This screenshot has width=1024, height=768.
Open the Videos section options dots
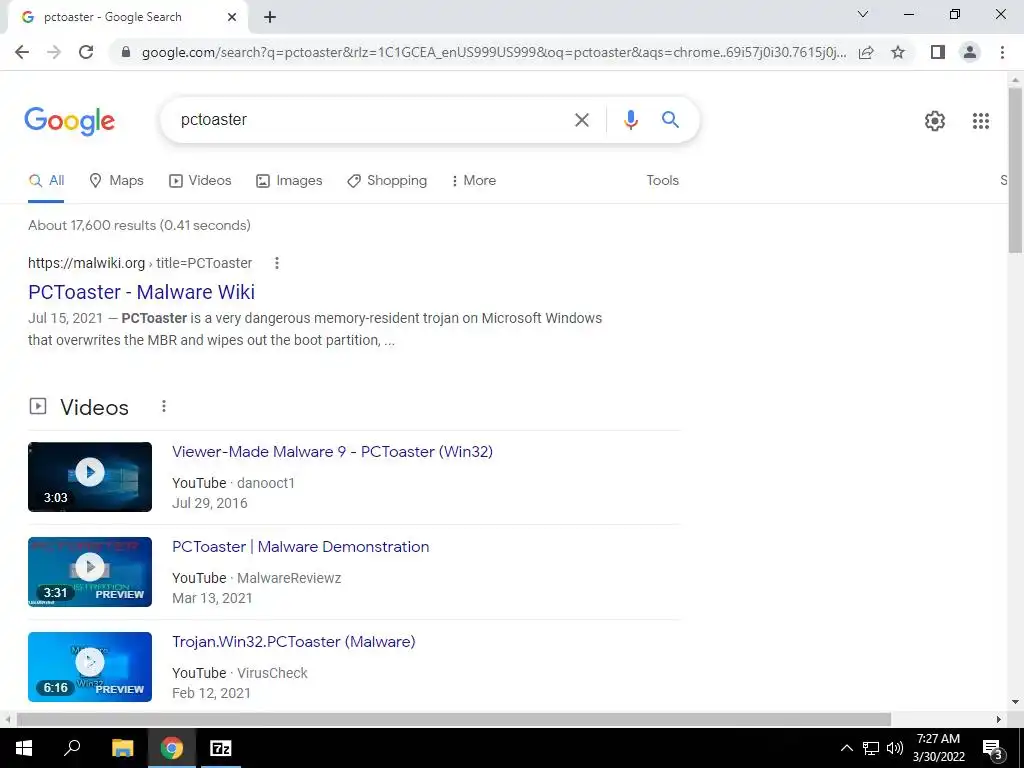coord(164,407)
